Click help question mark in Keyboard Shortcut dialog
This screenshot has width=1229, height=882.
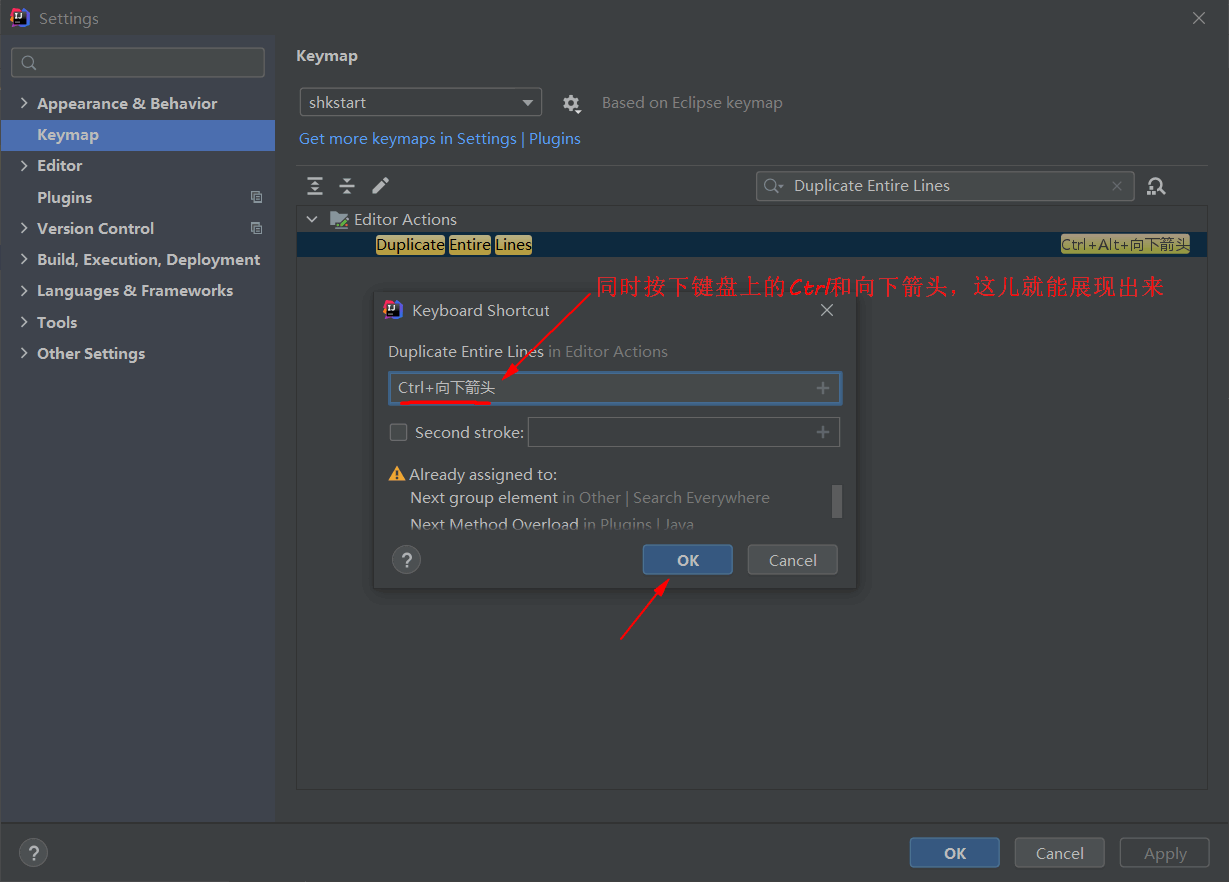[406, 560]
